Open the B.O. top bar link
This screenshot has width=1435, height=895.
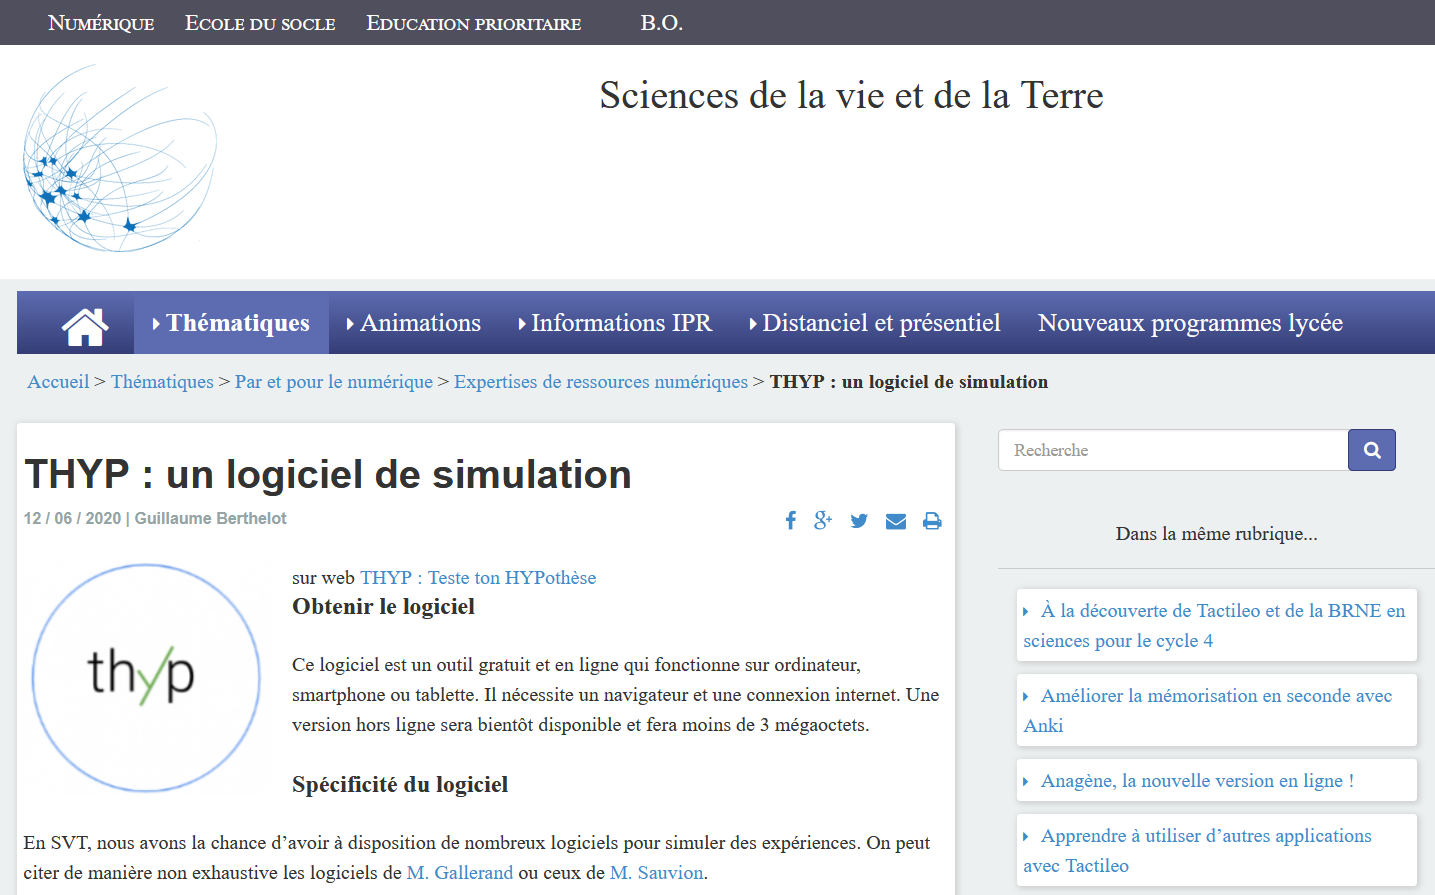pyautogui.click(x=661, y=23)
